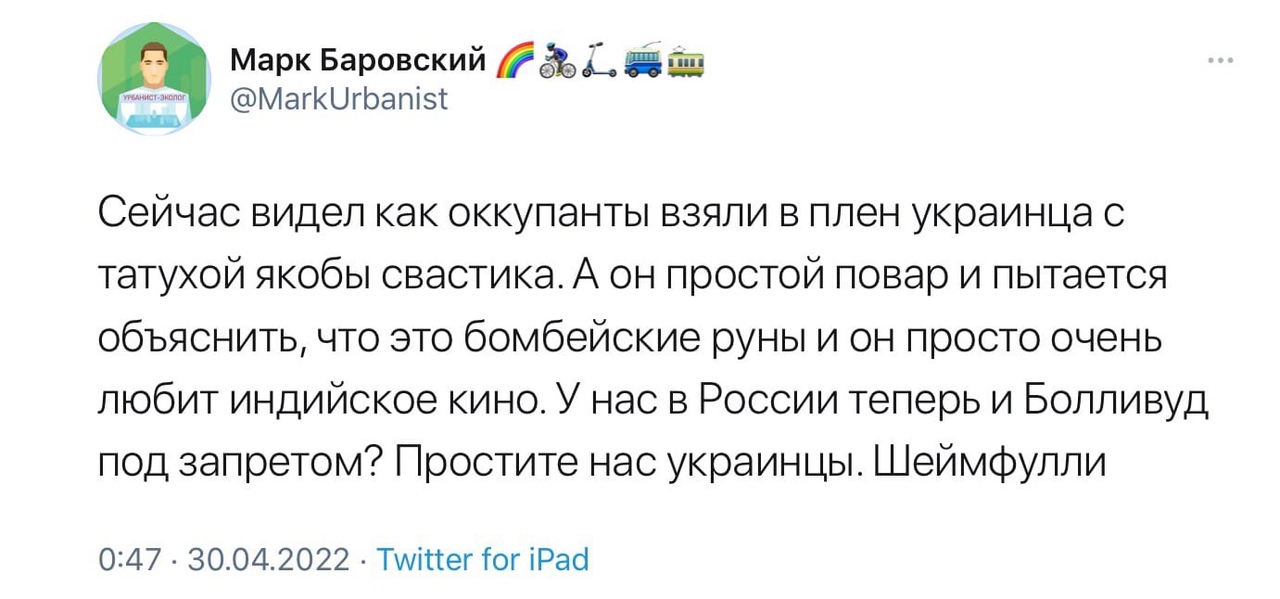Open the Twitter for iPad source link
The width and height of the screenshot is (1280, 599).
pyautogui.click(x=483, y=559)
